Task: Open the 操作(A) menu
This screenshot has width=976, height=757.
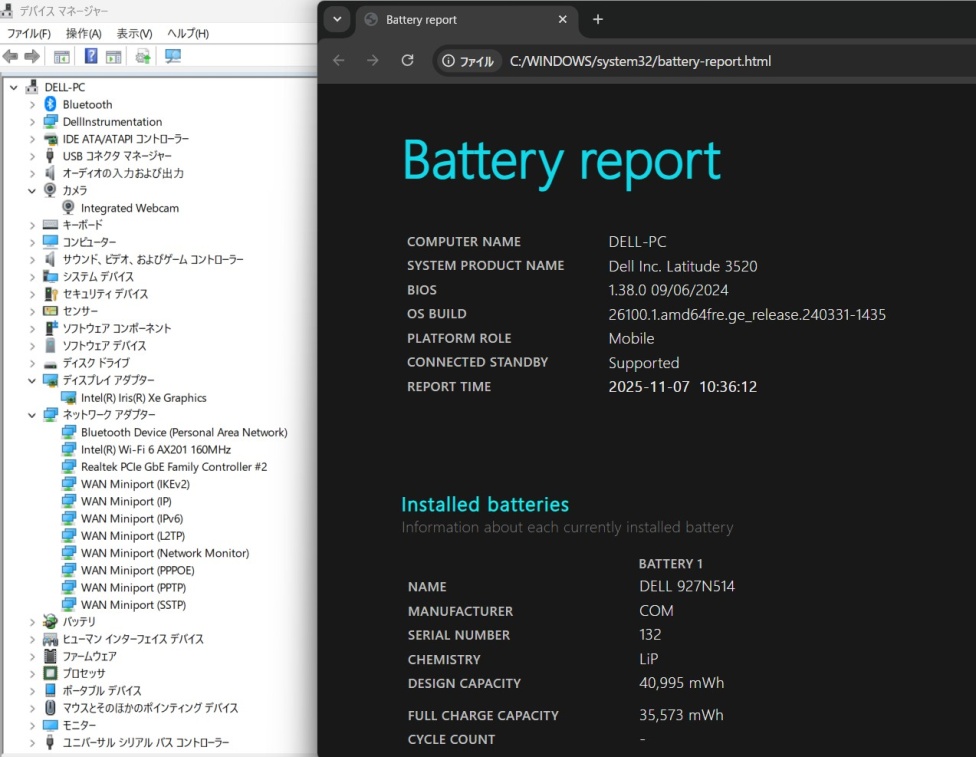Action: point(83,34)
